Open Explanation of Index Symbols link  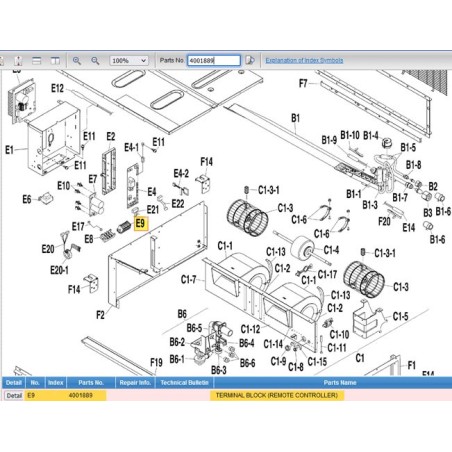(304, 60)
